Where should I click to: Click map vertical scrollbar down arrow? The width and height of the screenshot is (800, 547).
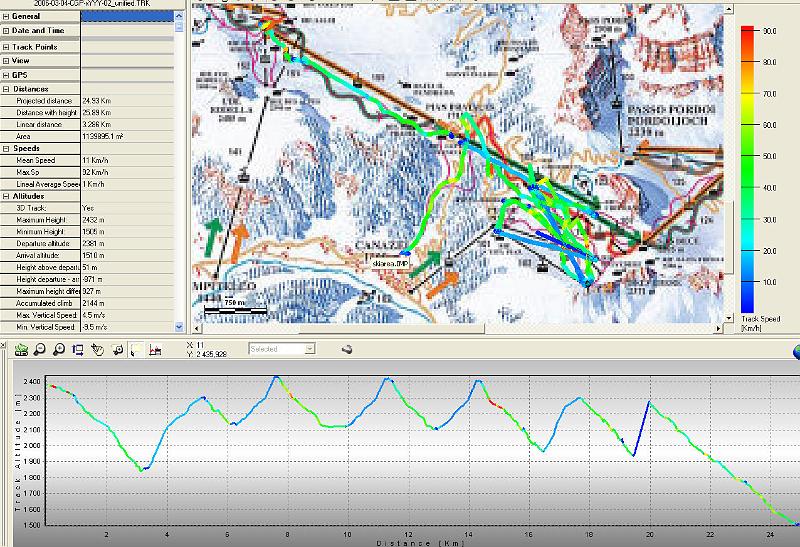(729, 318)
